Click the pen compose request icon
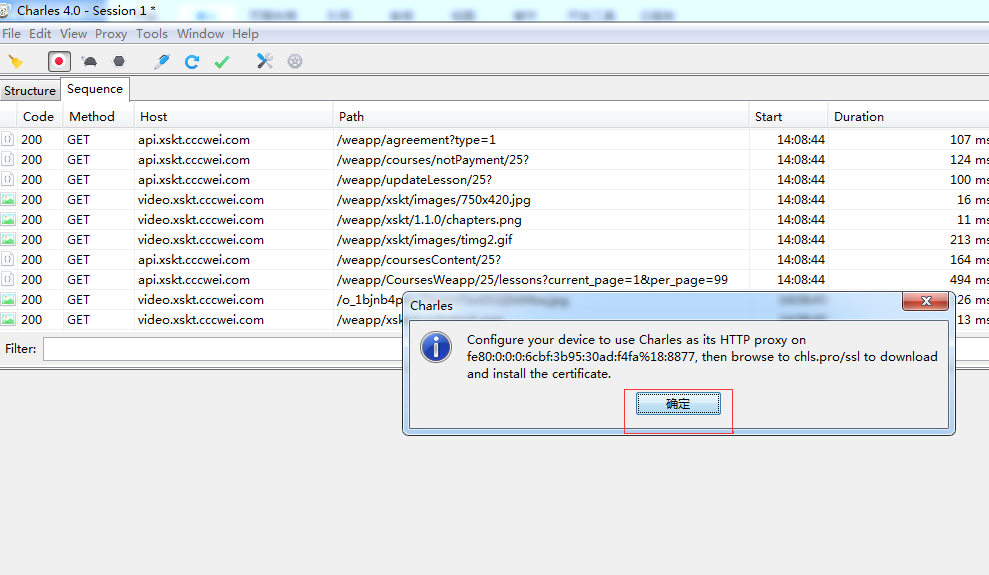The image size is (989, 575). coord(162,61)
